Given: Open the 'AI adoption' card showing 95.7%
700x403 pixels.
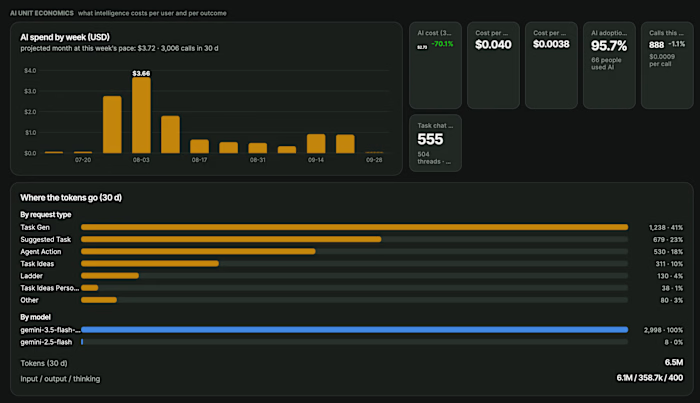Looking at the screenshot, I should click(x=609, y=65).
